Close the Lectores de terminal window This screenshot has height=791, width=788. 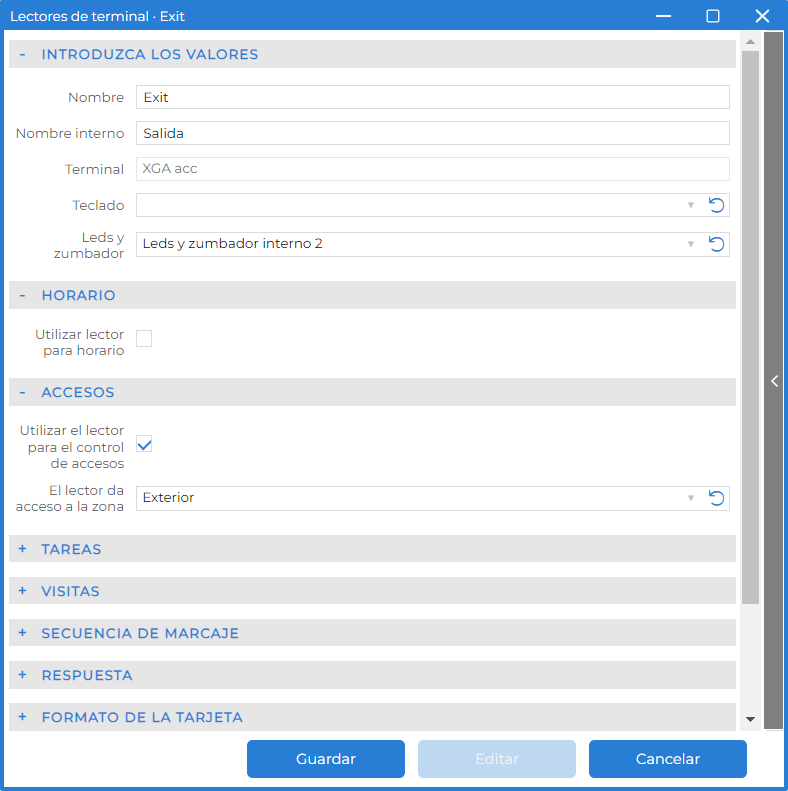point(762,16)
